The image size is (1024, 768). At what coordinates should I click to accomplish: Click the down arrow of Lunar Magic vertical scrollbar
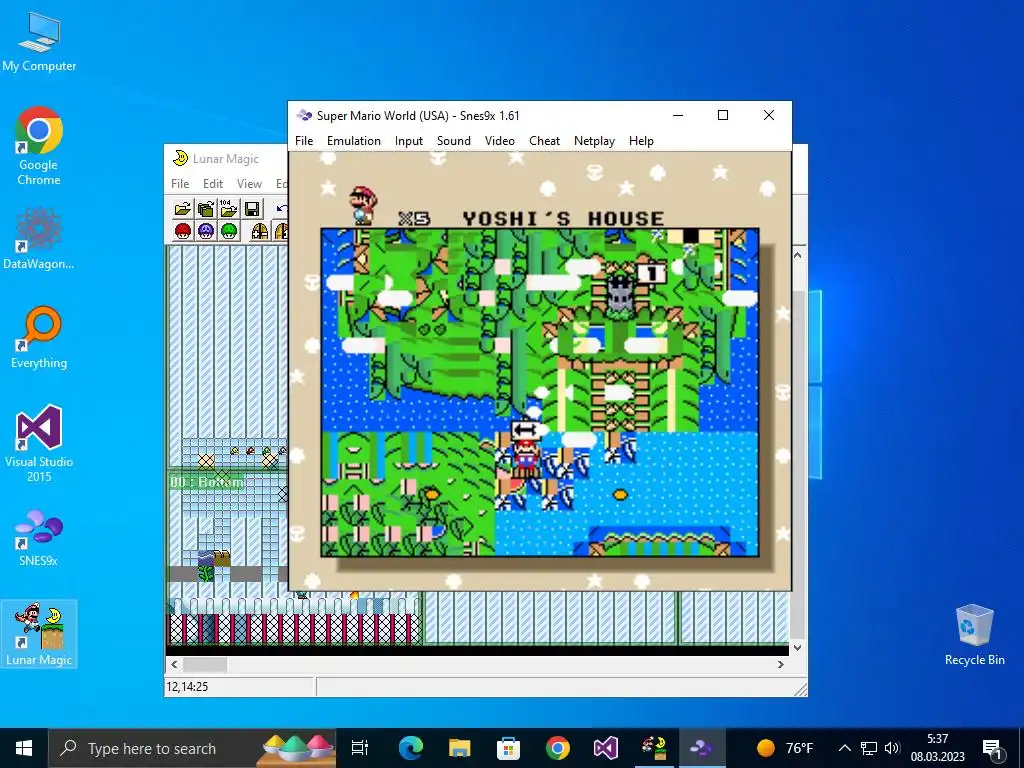[x=797, y=648]
